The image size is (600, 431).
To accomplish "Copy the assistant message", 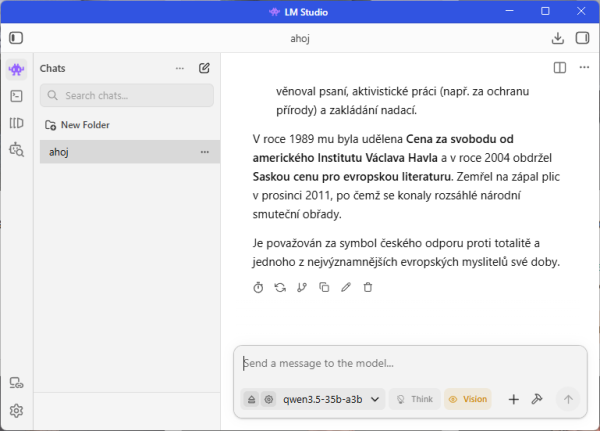I will (x=324, y=288).
